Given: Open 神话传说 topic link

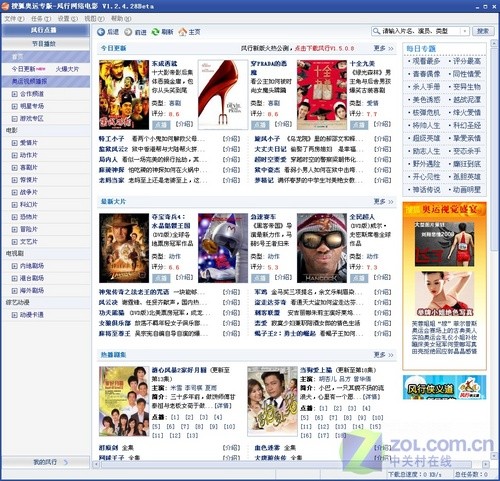Looking at the screenshot, I should [426, 190].
